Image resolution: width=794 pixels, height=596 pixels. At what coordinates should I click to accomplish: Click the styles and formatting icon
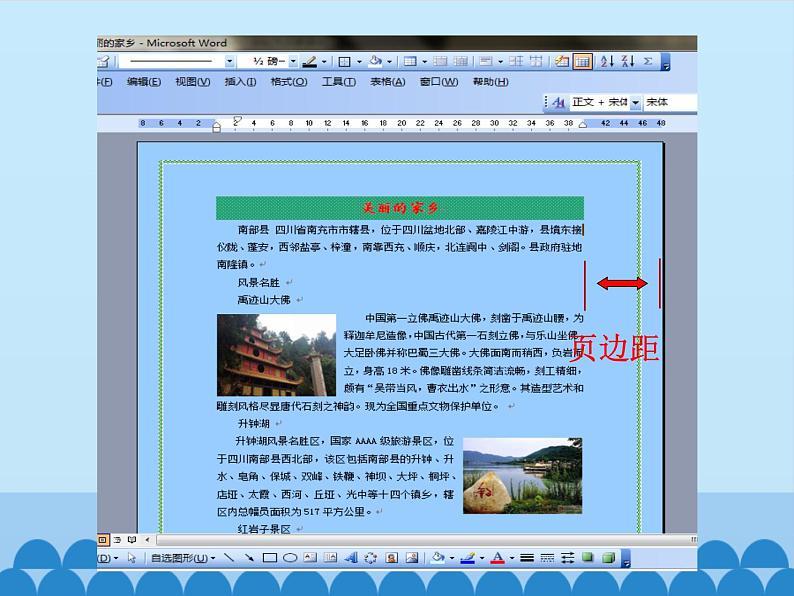pyautogui.click(x=559, y=102)
